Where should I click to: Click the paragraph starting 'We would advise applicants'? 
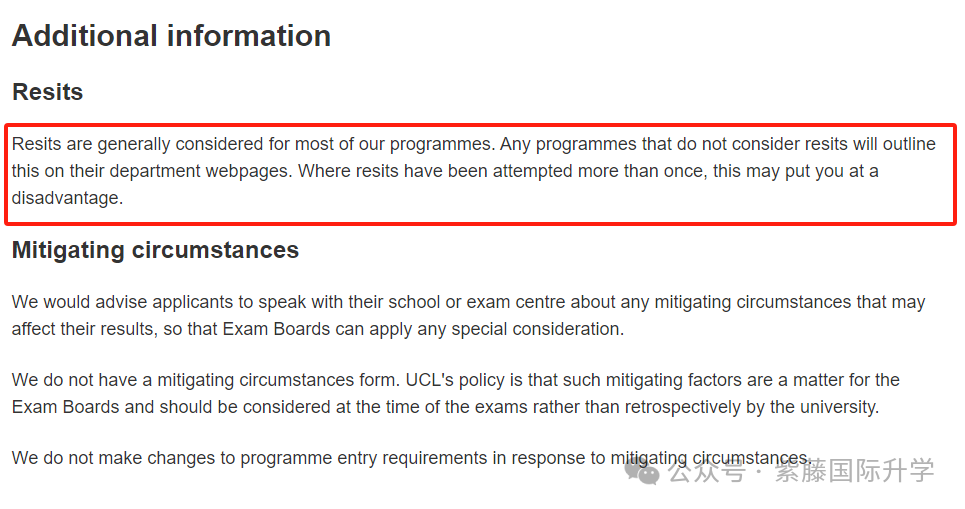(468, 315)
